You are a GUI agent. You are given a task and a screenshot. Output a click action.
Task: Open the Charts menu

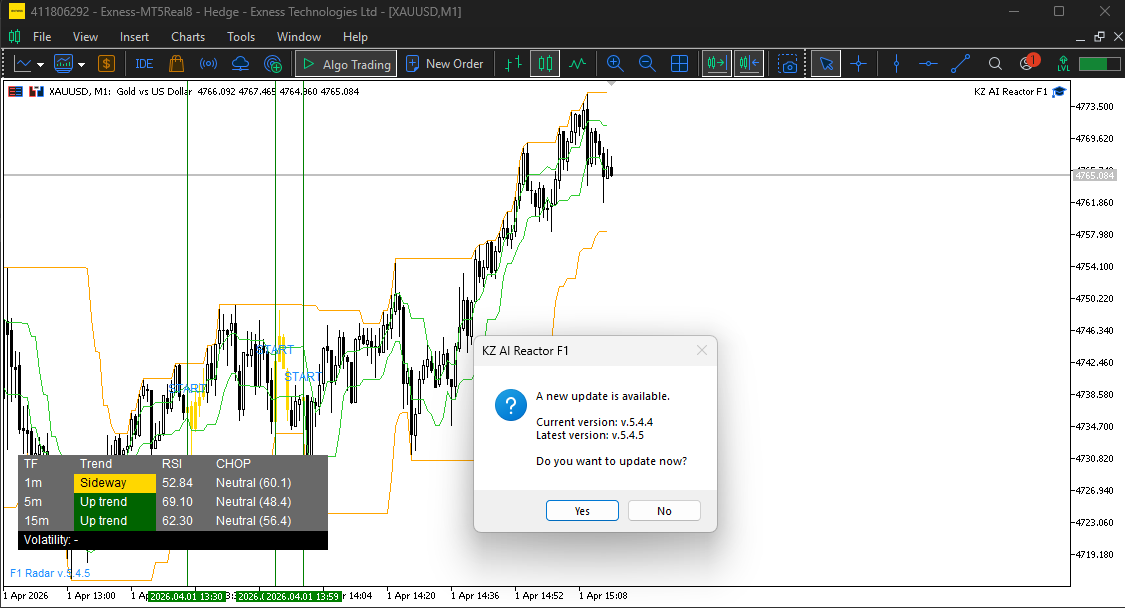(x=188, y=37)
